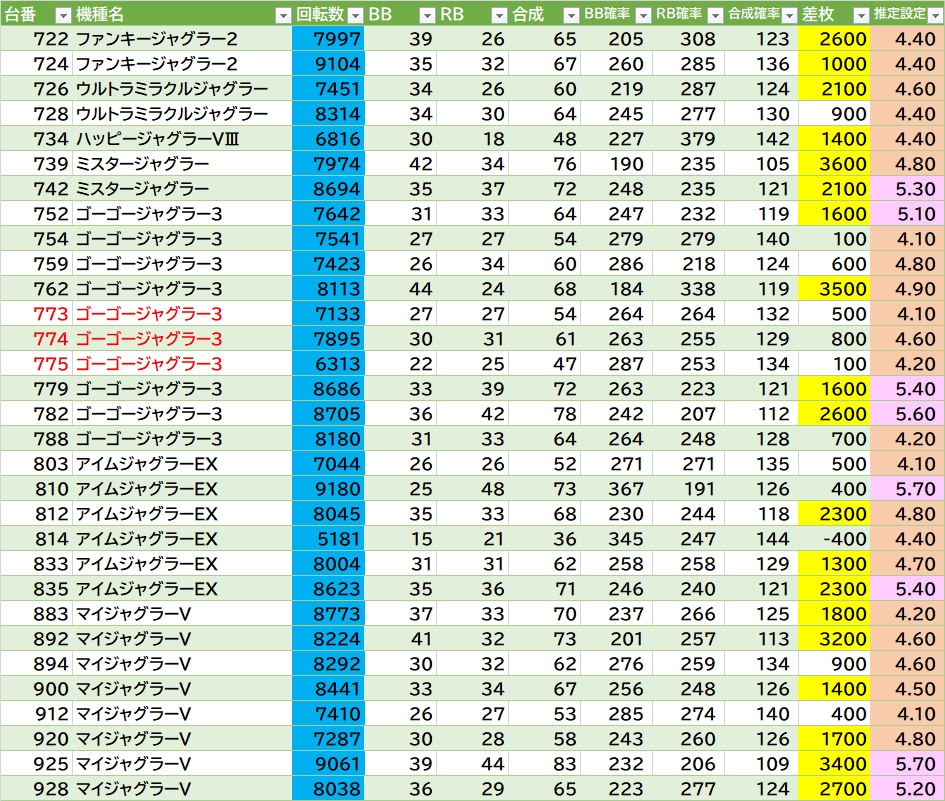Select rotation count cell 6816

coord(328,139)
